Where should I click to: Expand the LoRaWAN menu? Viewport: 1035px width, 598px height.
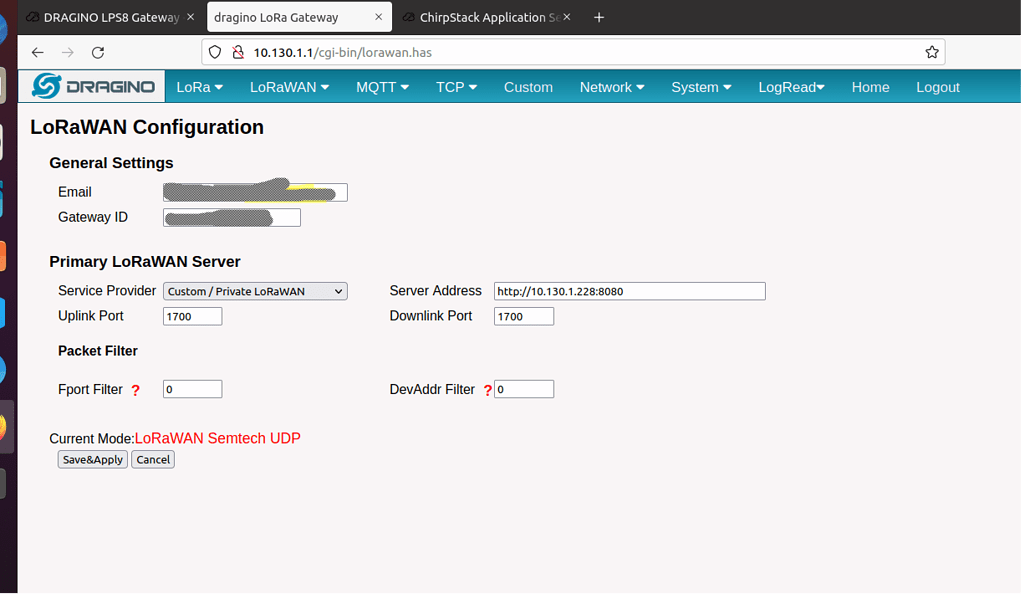click(x=289, y=87)
